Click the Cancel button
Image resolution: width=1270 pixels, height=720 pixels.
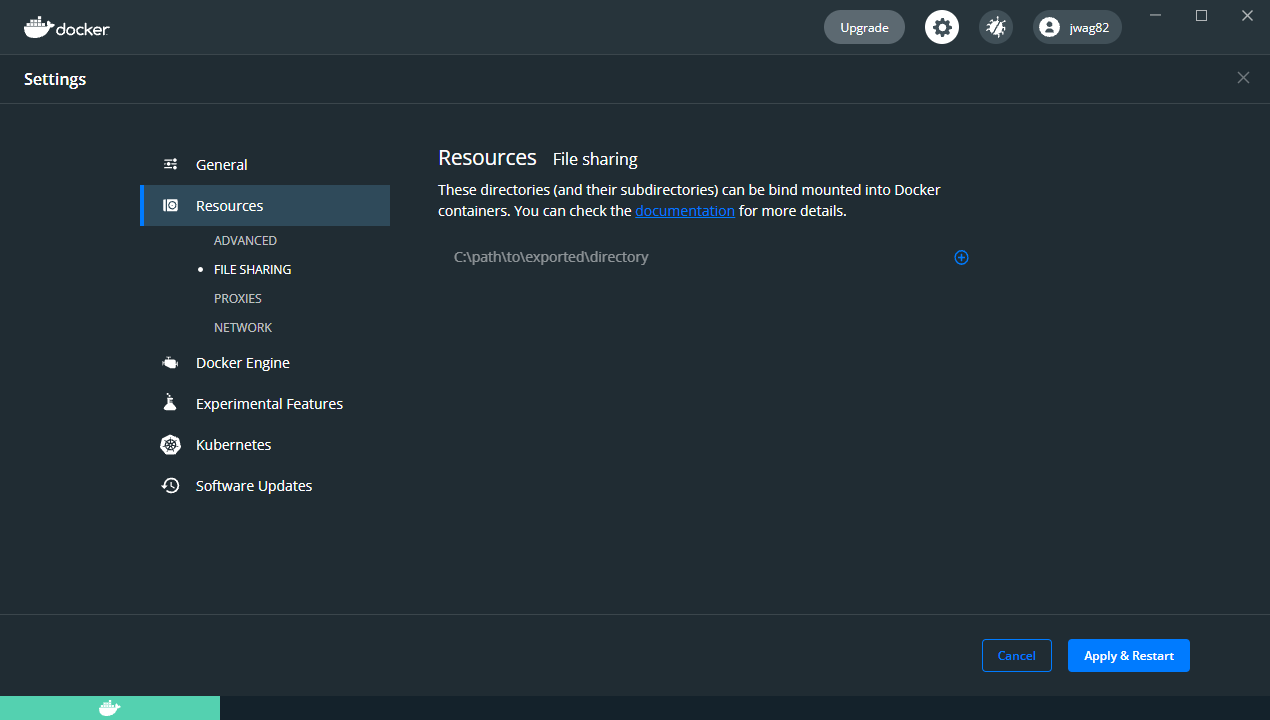pos(1016,655)
